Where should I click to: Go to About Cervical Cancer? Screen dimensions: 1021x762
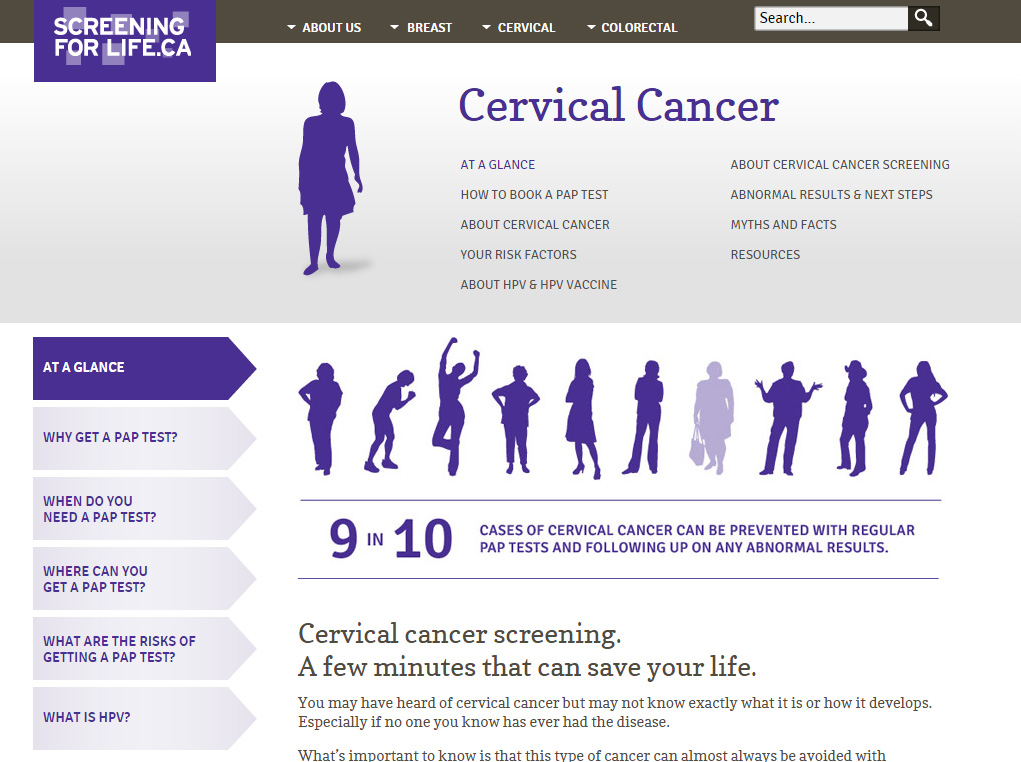tap(535, 225)
